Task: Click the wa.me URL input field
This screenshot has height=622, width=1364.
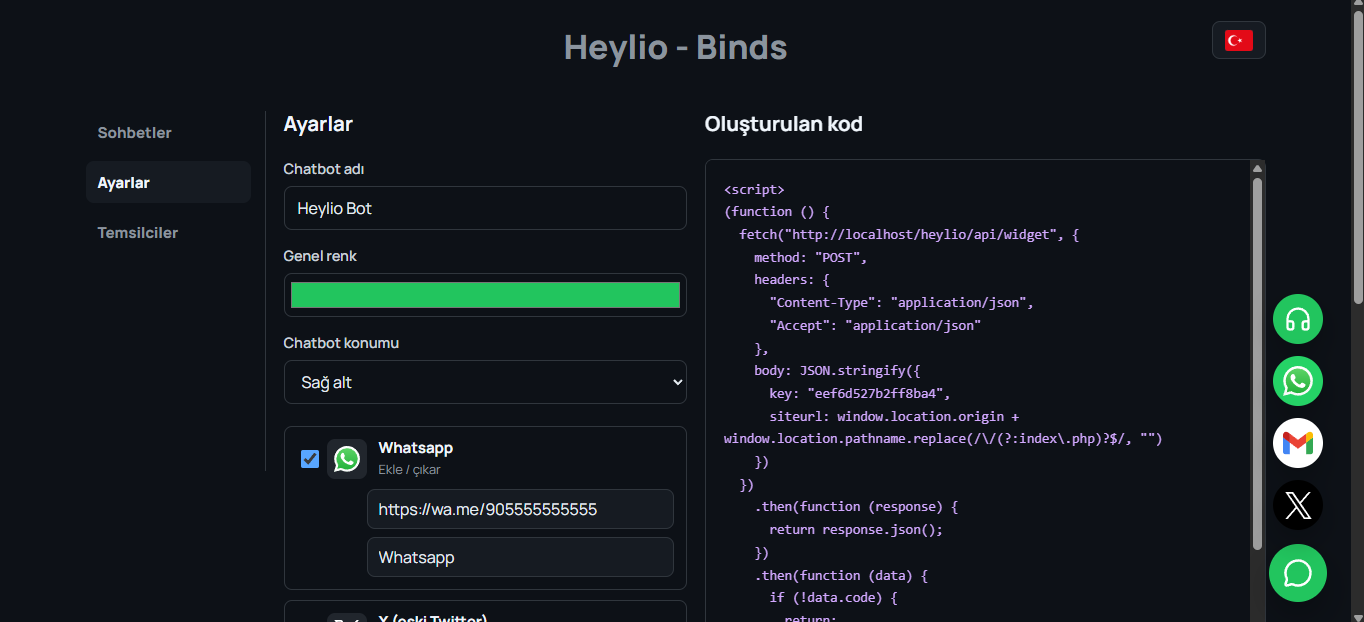Action: (x=520, y=509)
